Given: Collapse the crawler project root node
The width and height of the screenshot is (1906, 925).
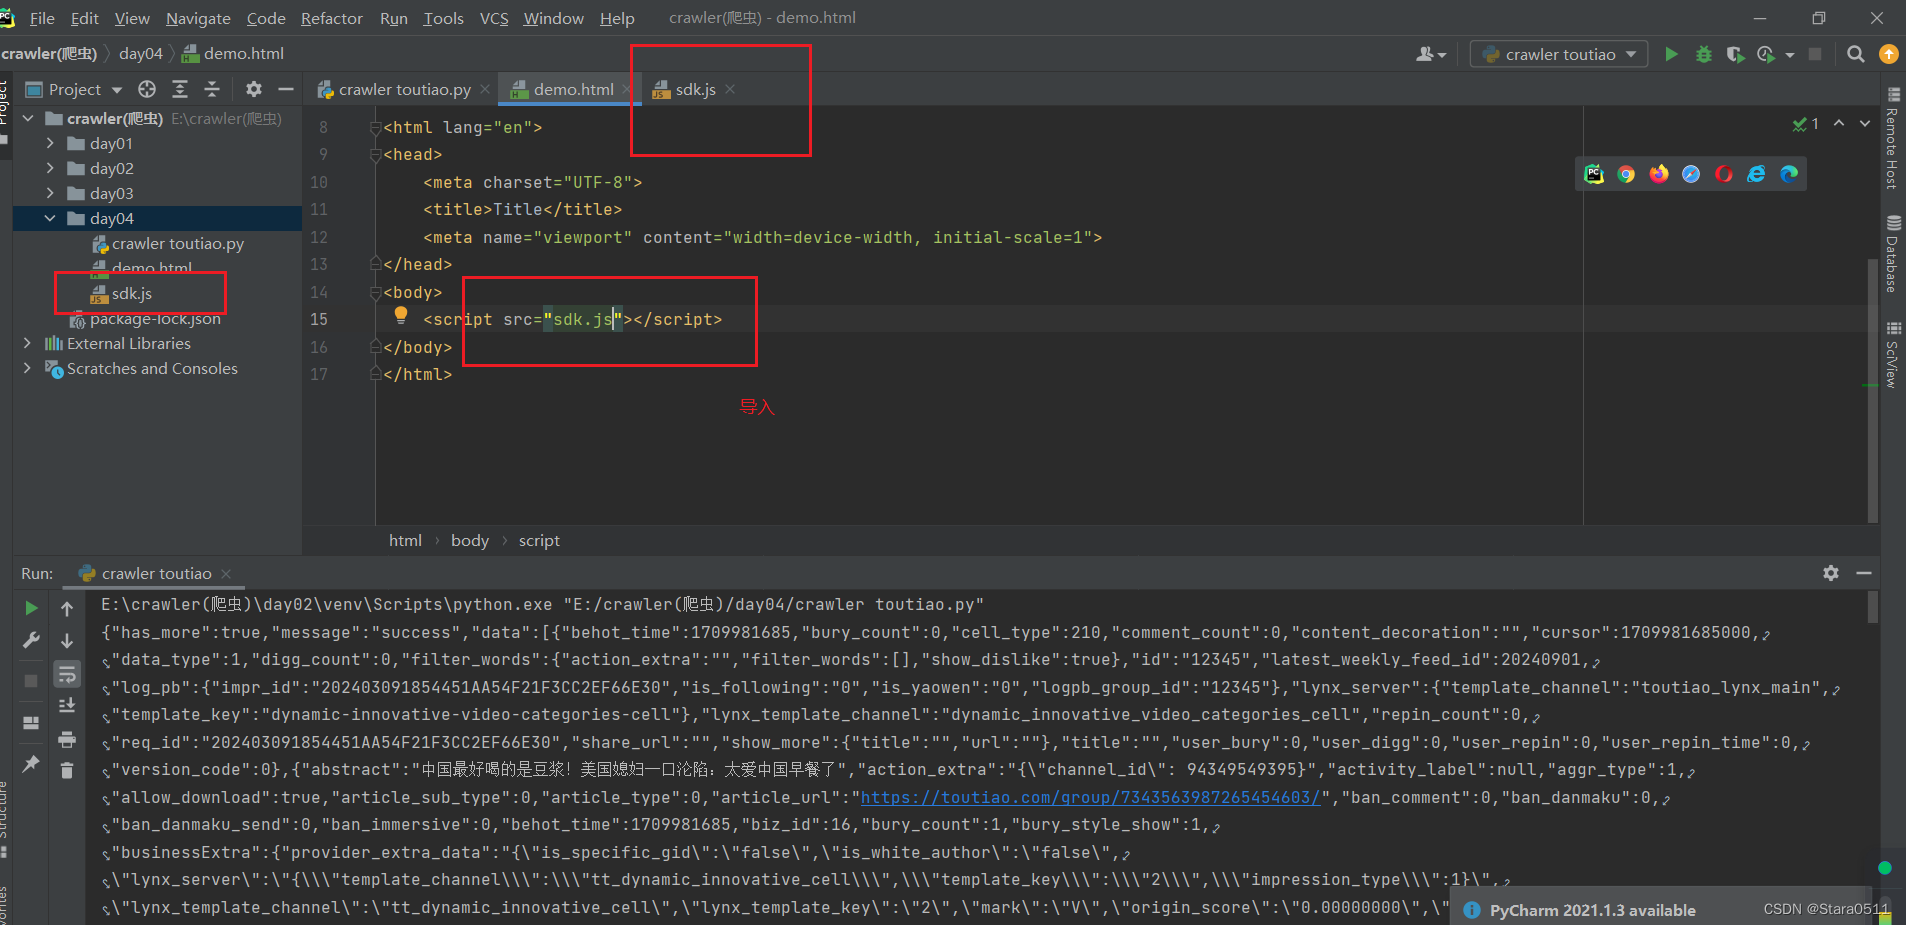Looking at the screenshot, I should 28,118.
